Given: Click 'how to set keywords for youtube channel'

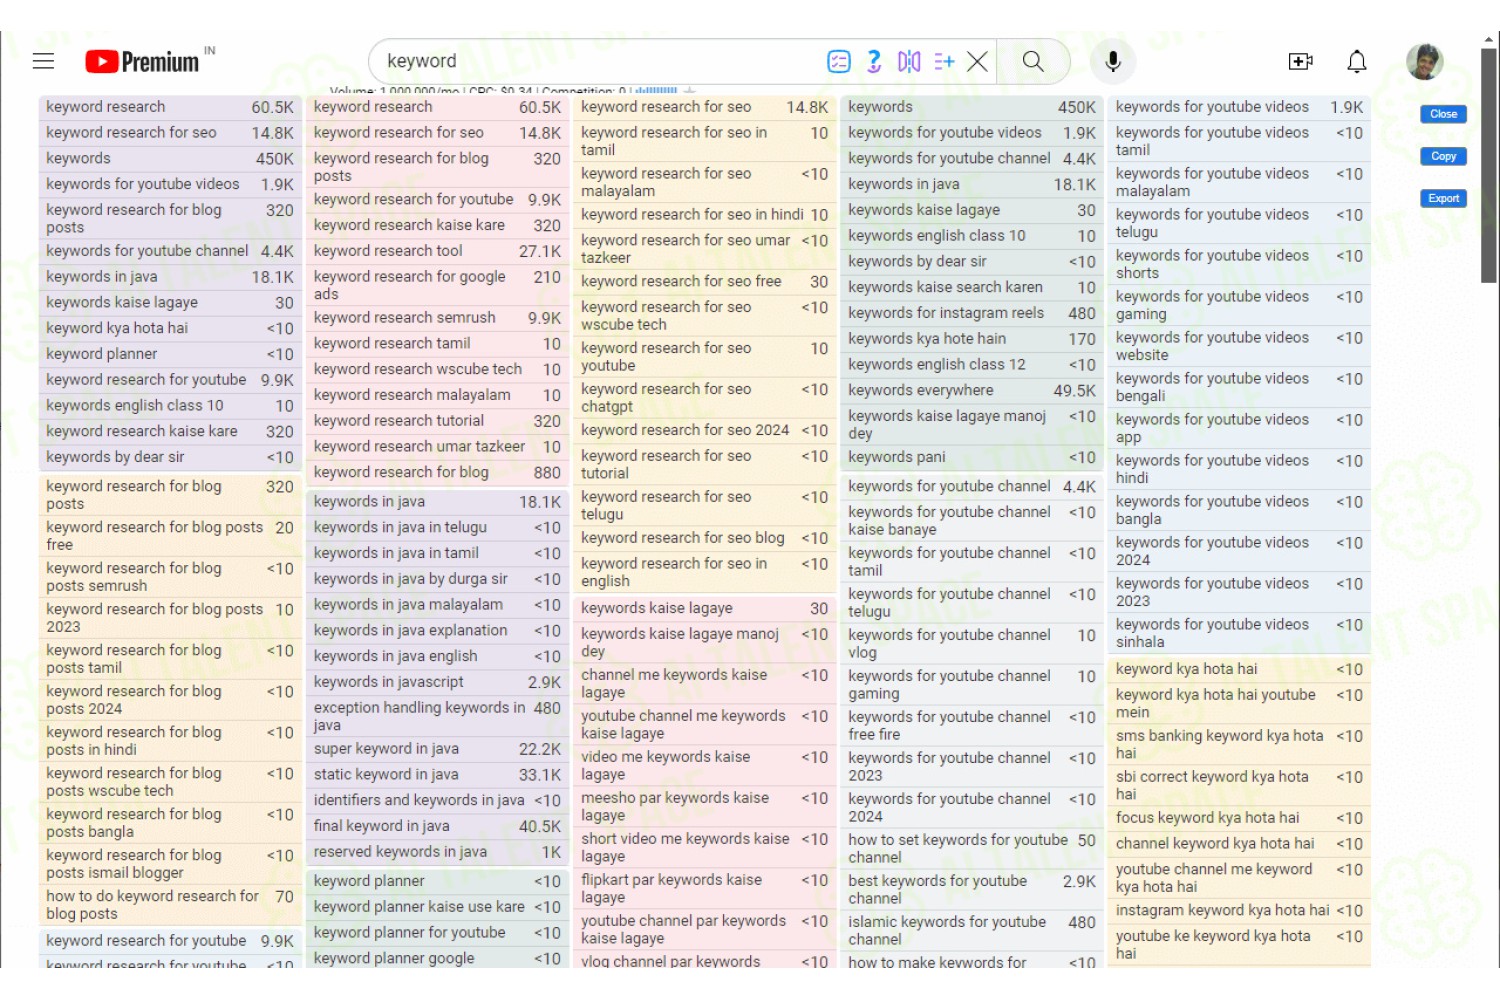Looking at the screenshot, I should click(972, 849).
